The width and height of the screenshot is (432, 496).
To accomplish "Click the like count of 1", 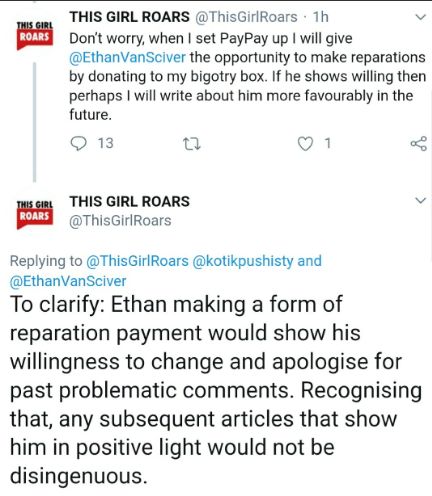I will coord(328,143).
